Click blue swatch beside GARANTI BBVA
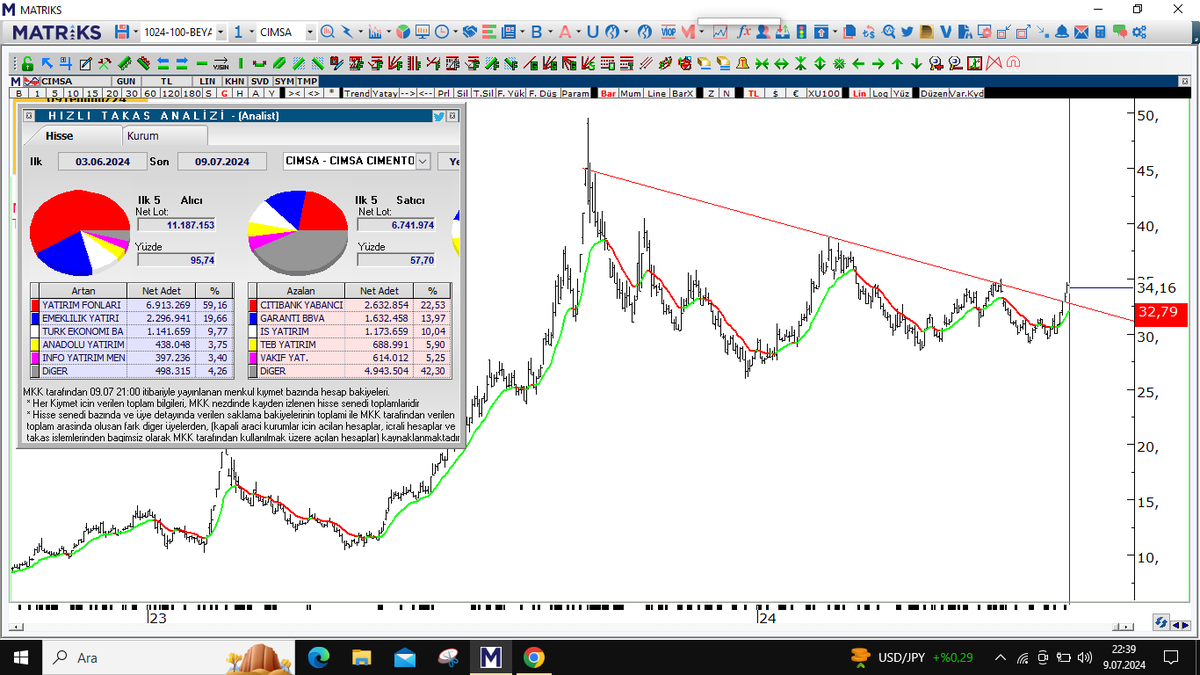 click(x=252, y=317)
